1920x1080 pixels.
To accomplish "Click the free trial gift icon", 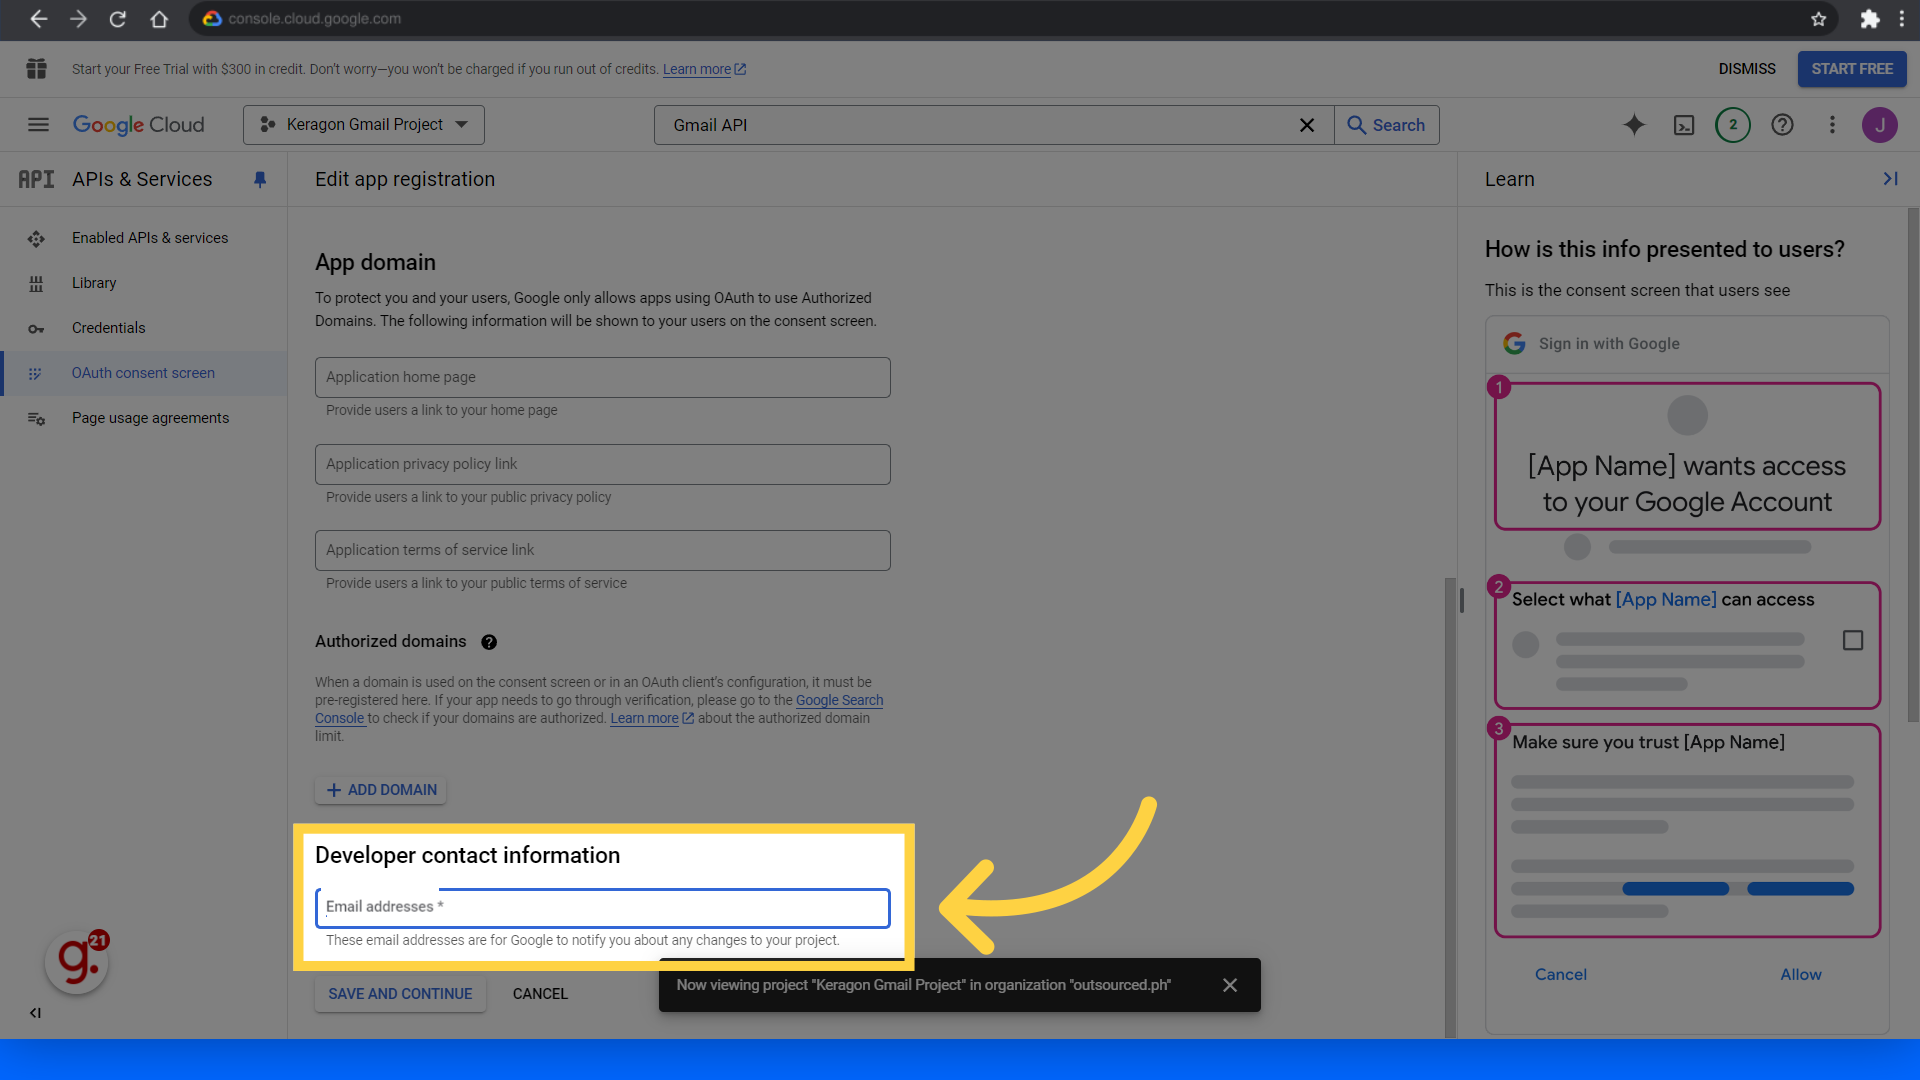I will coord(37,69).
